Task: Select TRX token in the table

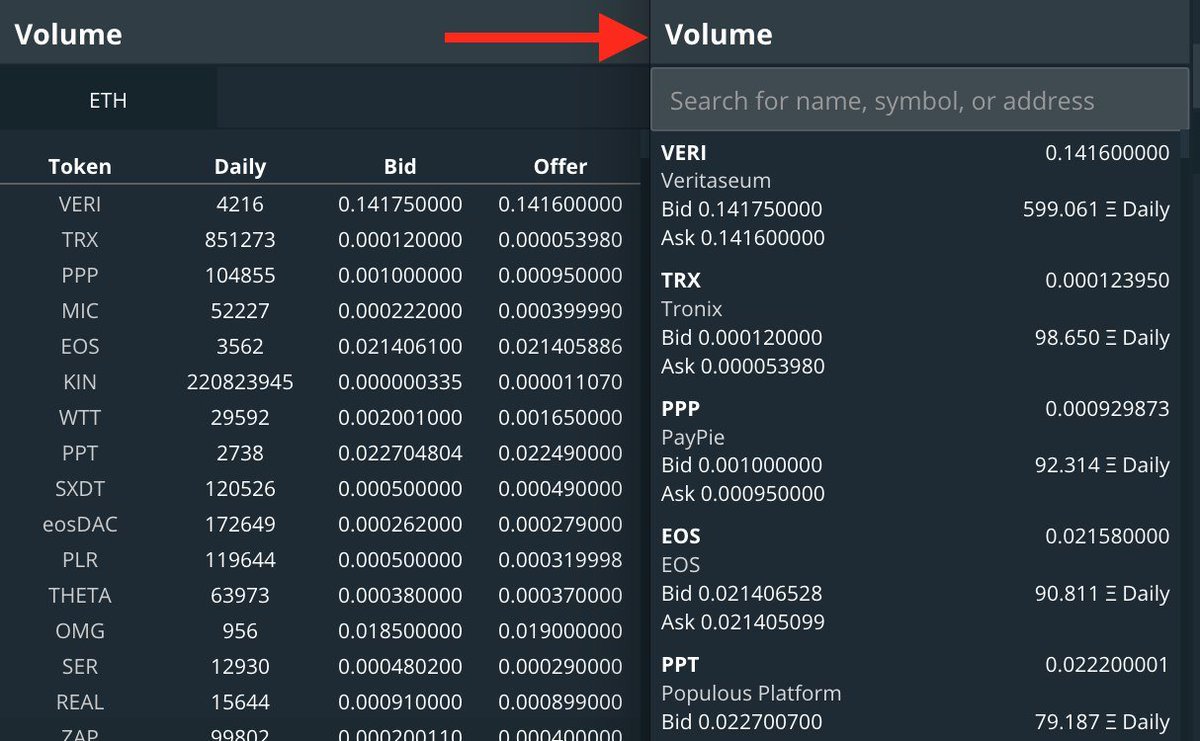Action: [x=80, y=240]
